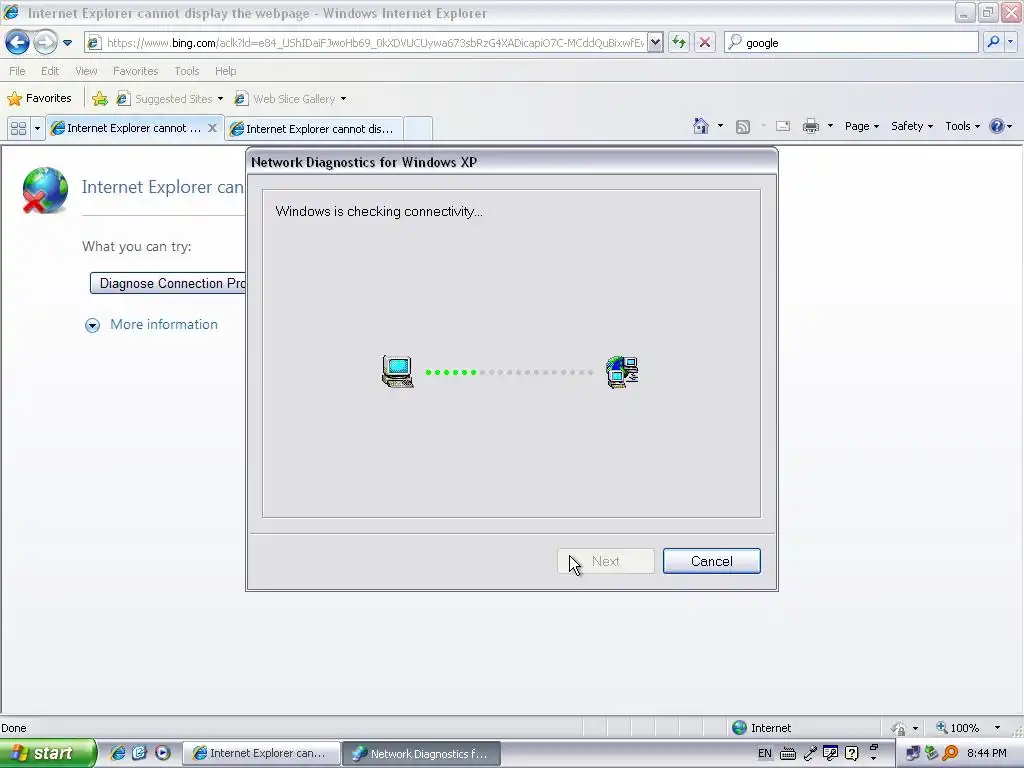Open the zoom level 100% control
Image resolution: width=1024 pixels, height=768 pixels.
(x=958, y=728)
